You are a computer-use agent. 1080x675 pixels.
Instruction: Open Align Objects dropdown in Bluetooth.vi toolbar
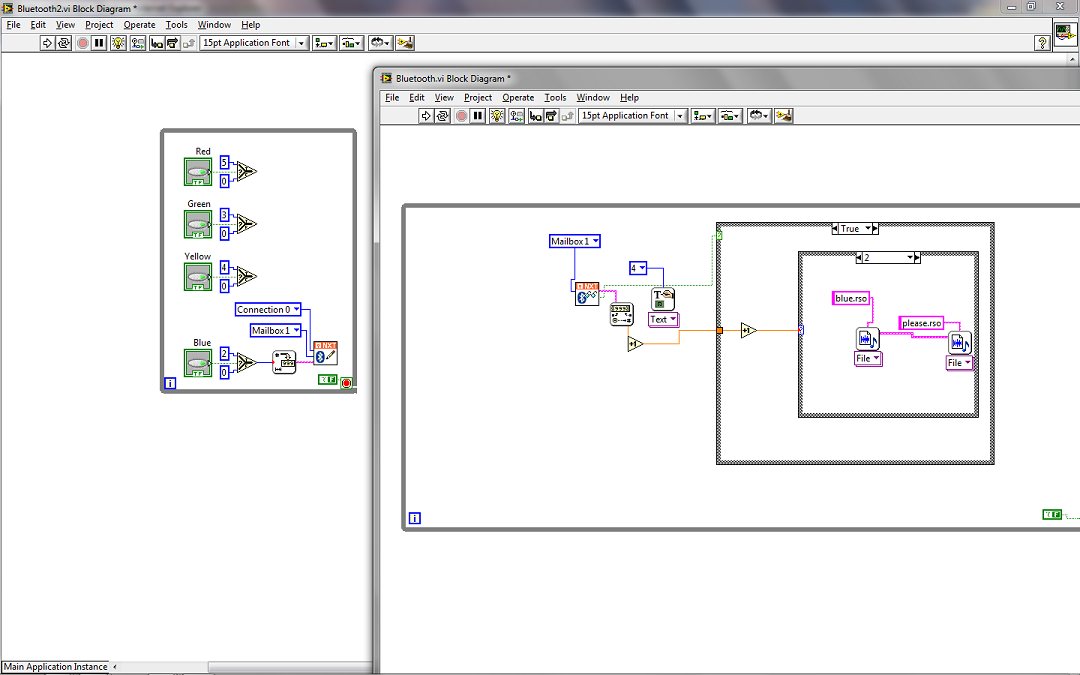click(x=703, y=116)
